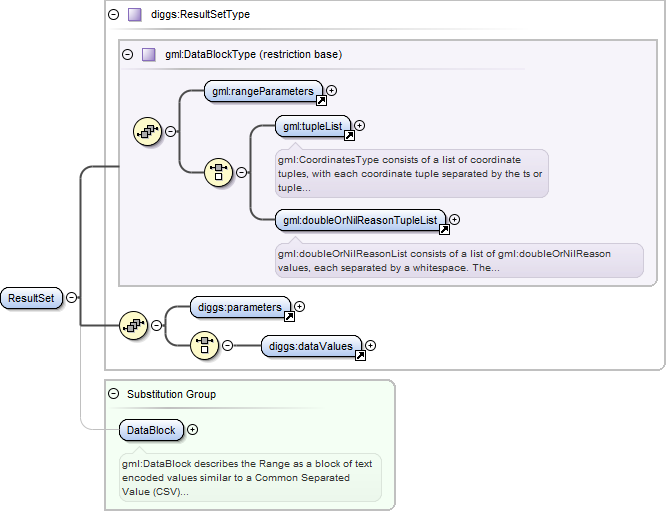Click the choice icon before diggs:dataValues
The width and height of the screenshot is (667, 512).
coord(205,345)
